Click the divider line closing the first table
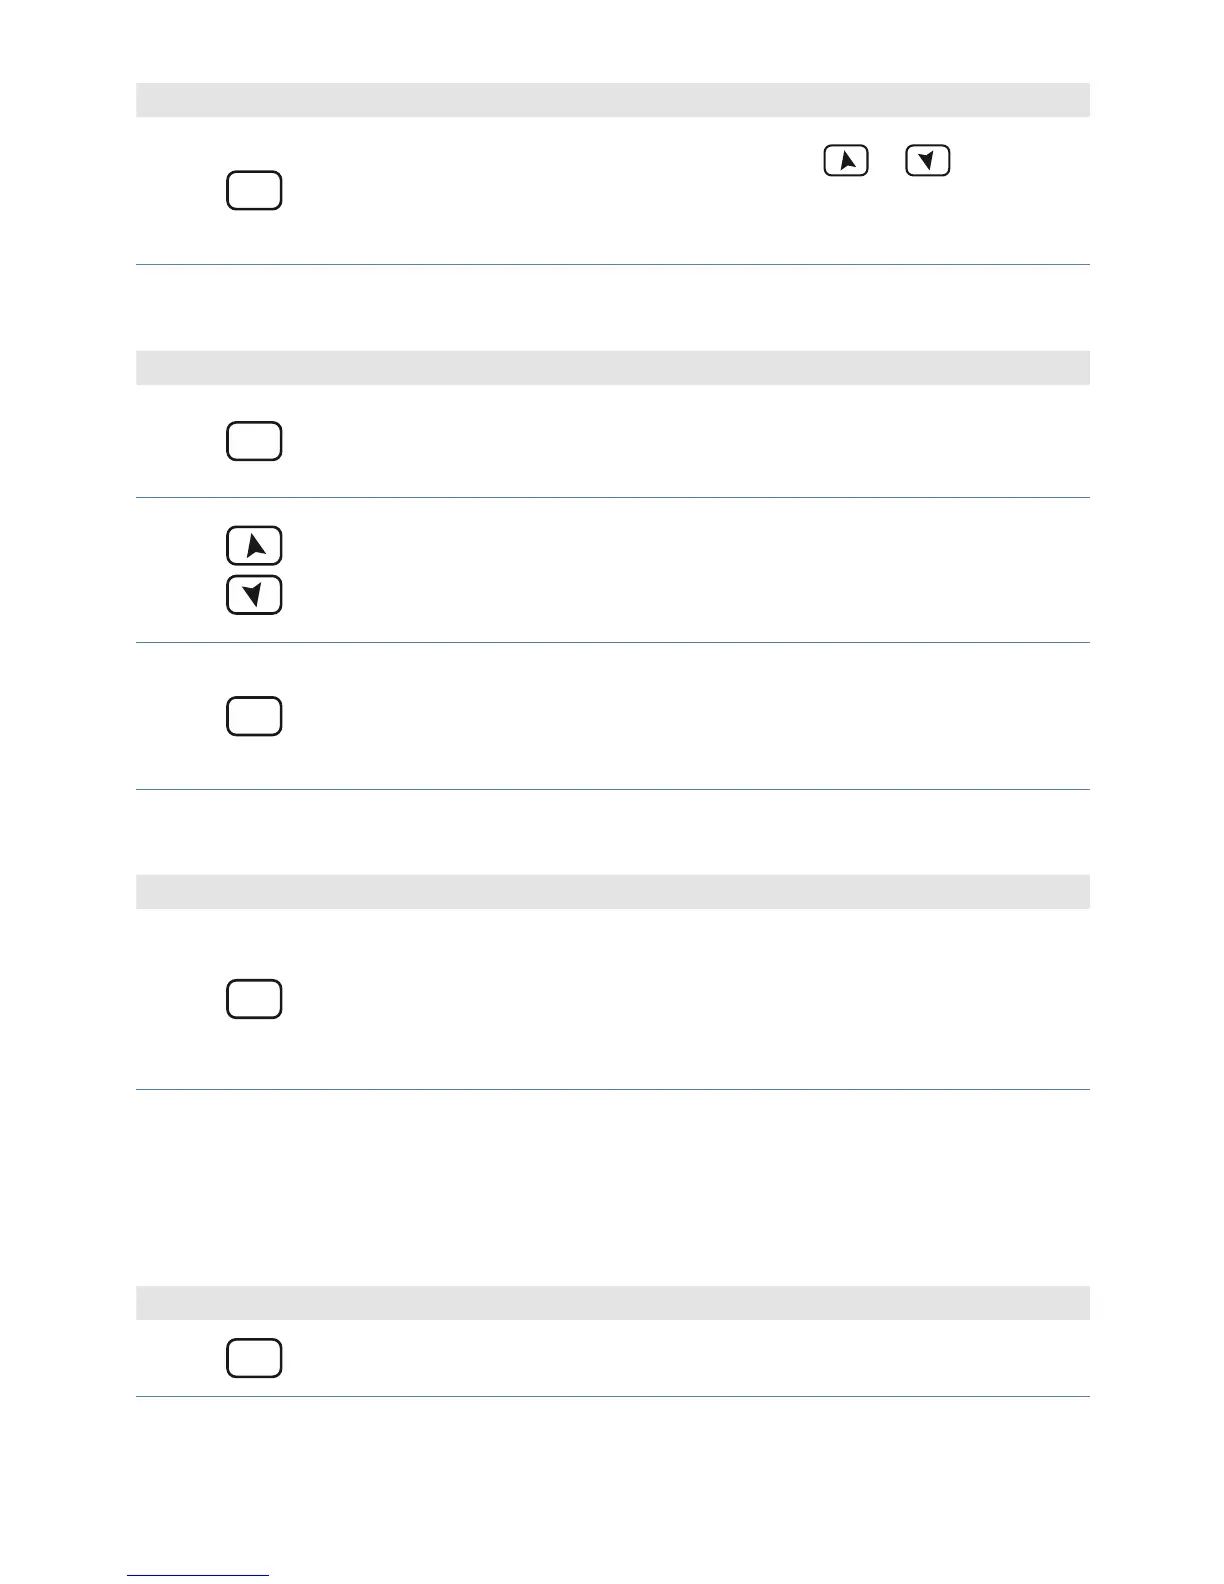Screen dimensions: 1224x1584 pyautogui.click(x=613, y=265)
